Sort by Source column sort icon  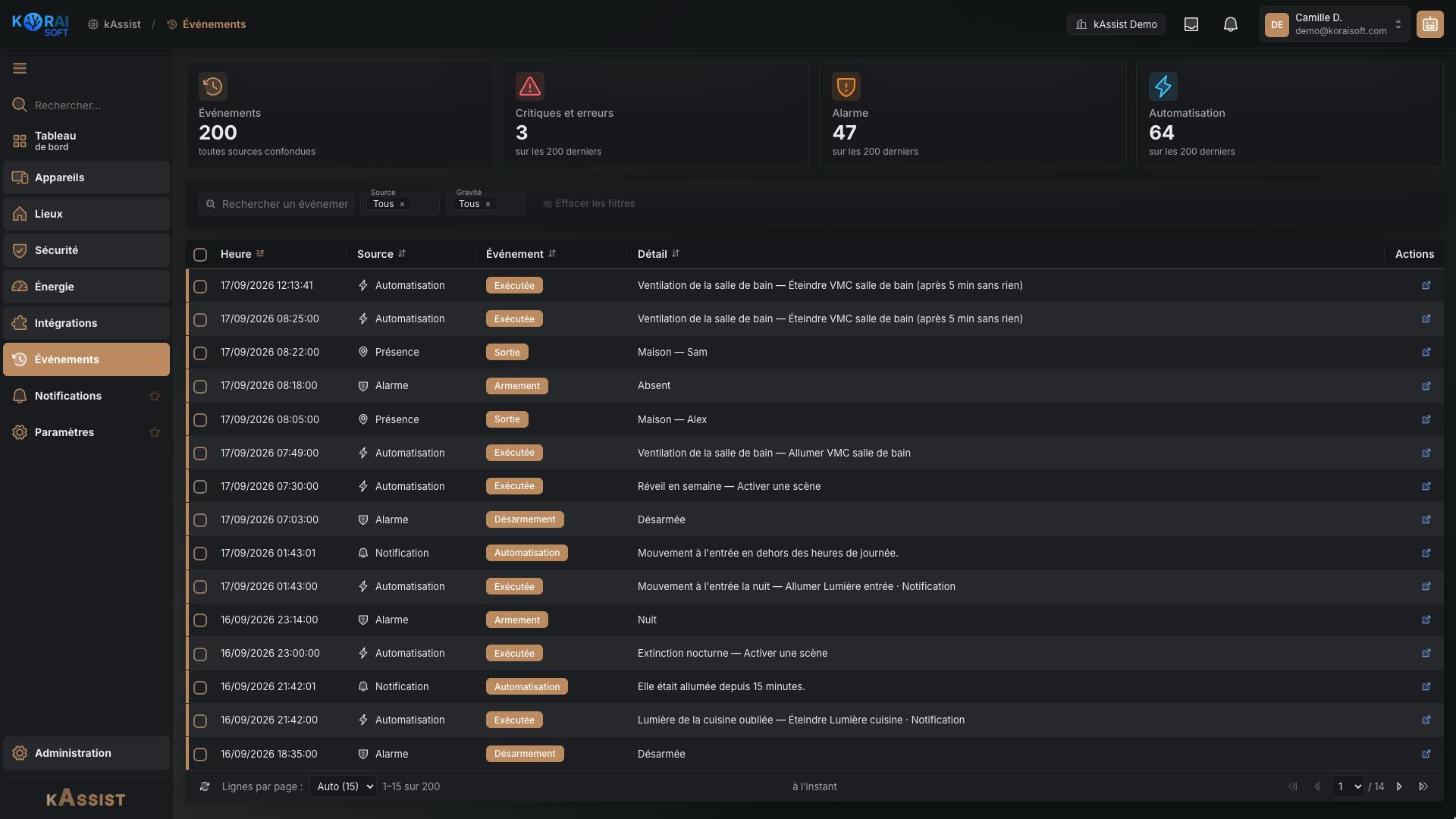(x=402, y=254)
